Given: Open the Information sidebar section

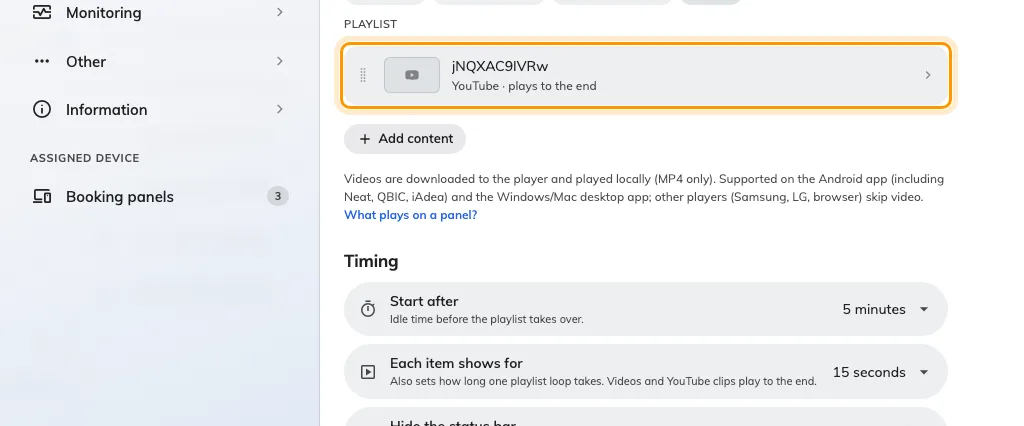Looking at the screenshot, I should (159, 109).
